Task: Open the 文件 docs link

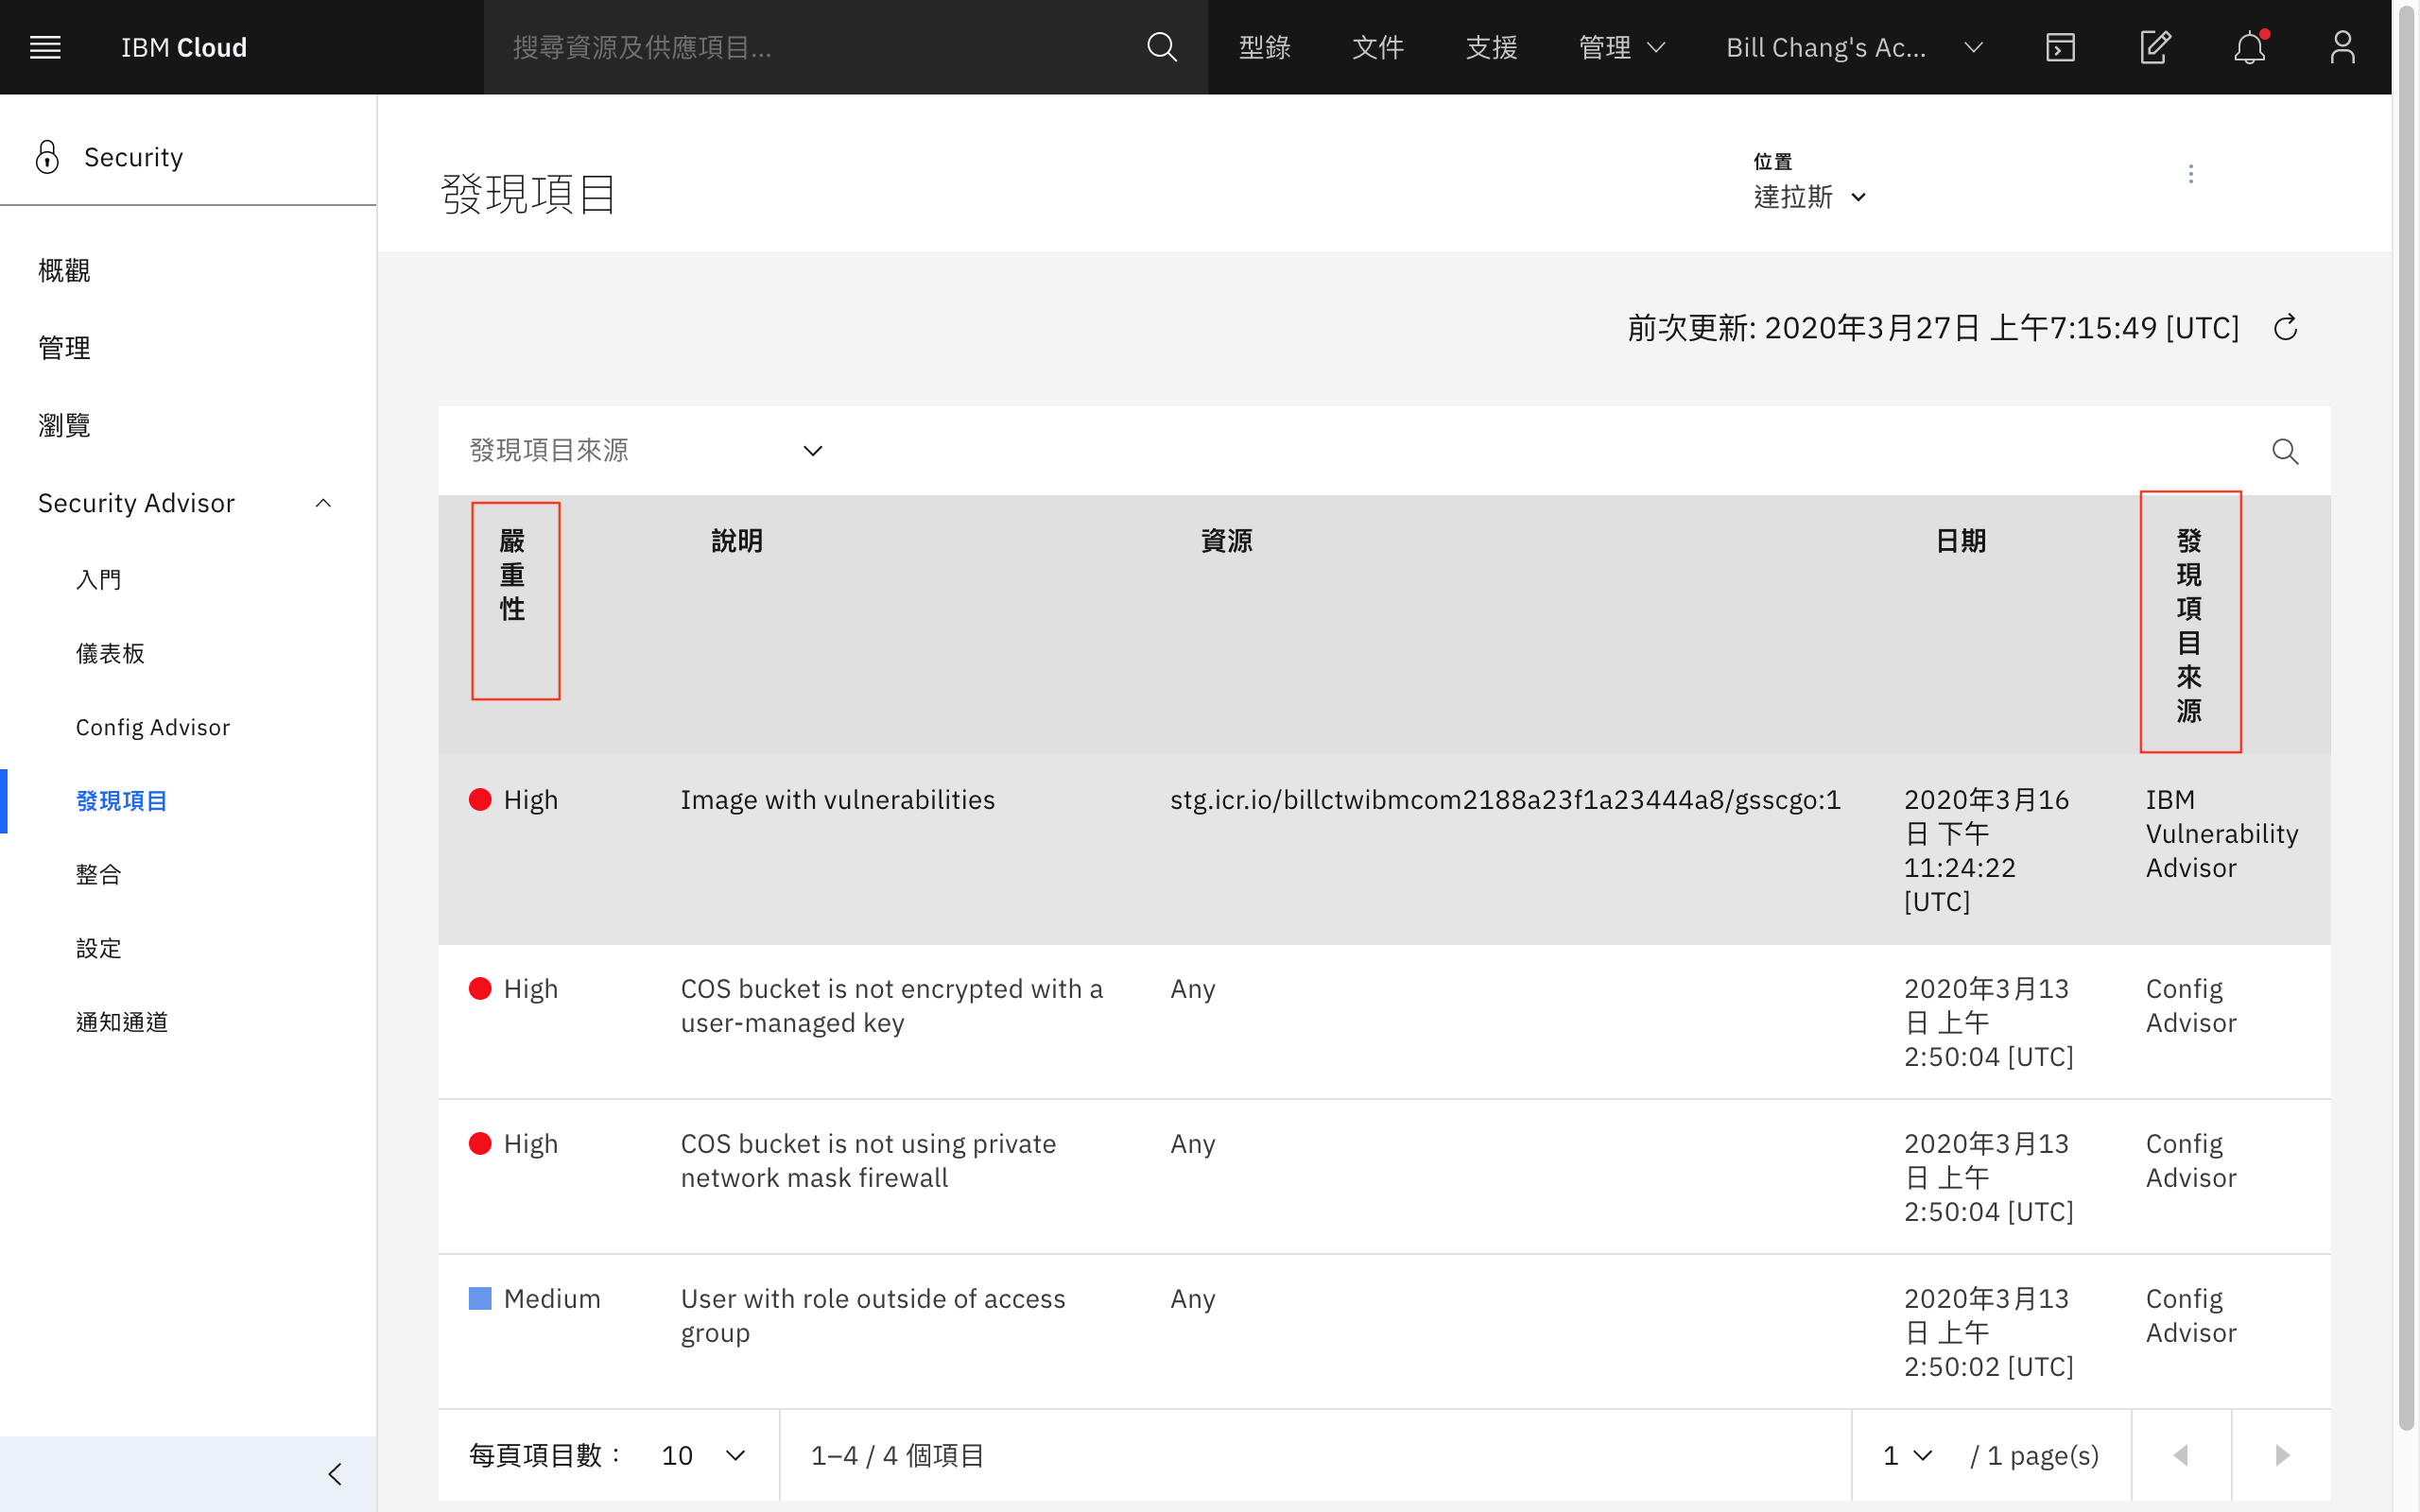Action: tap(1377, 47)
